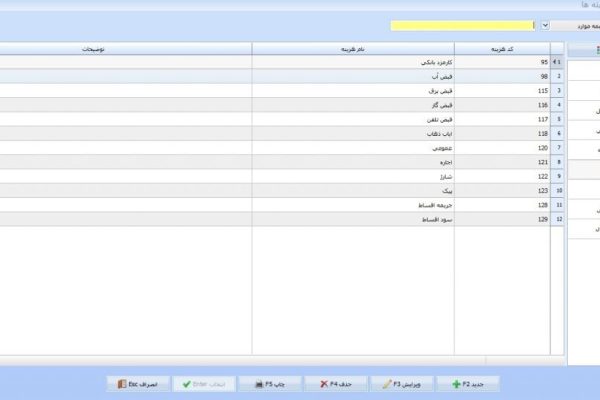600x400 pixels.
Task: Select the 'قبض تلفن' expense name cell
Action: pos(353,119)
